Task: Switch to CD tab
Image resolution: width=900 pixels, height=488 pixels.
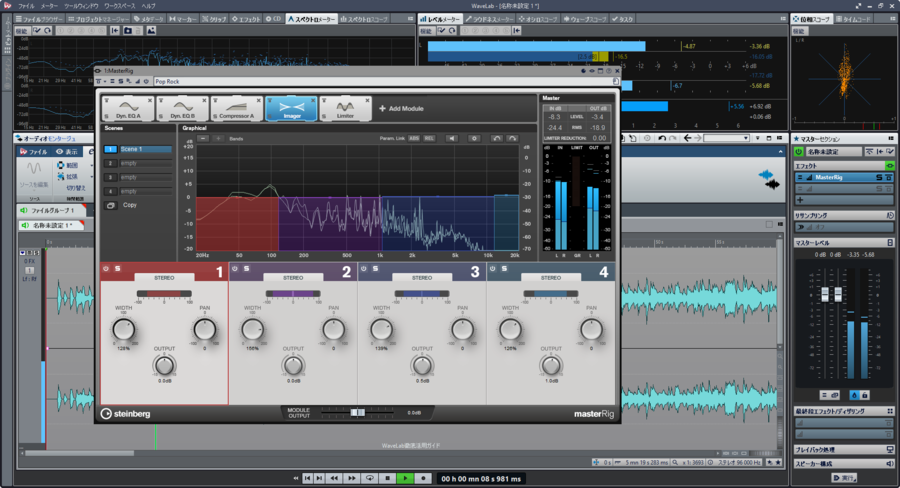Action: pyautogui.click(x=273, y=19)
